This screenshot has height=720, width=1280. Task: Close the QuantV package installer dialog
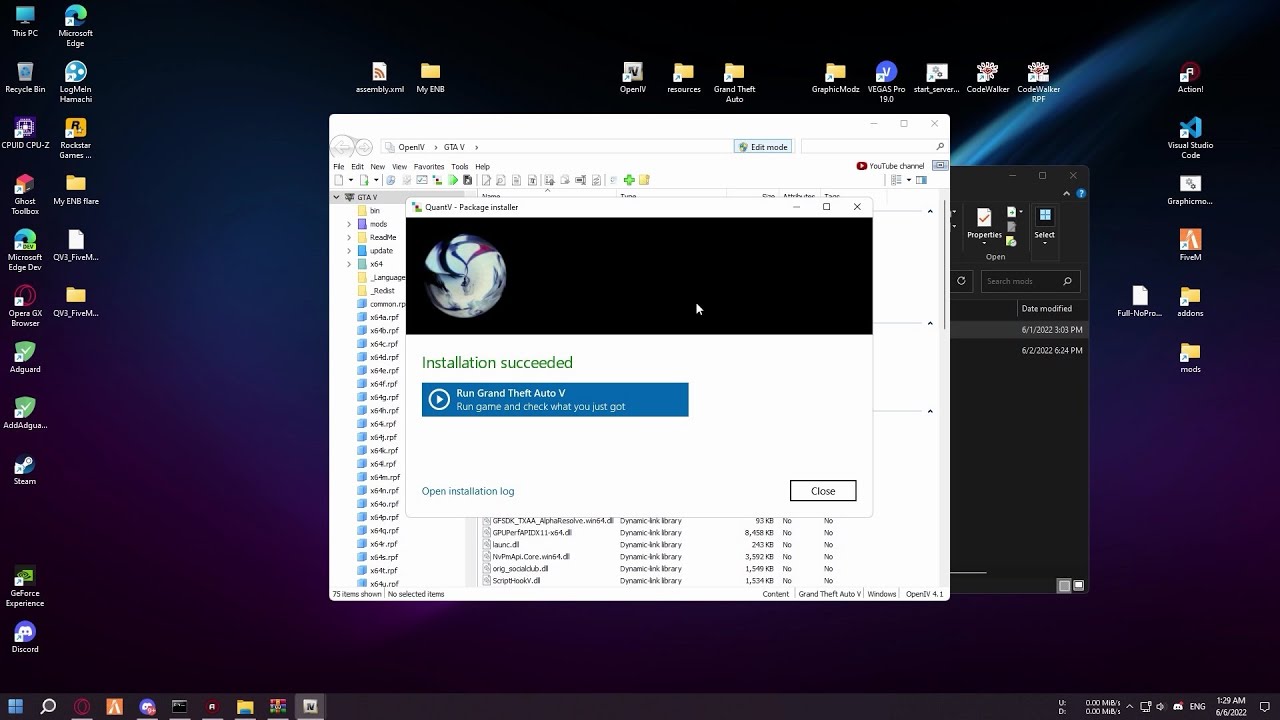823,491
